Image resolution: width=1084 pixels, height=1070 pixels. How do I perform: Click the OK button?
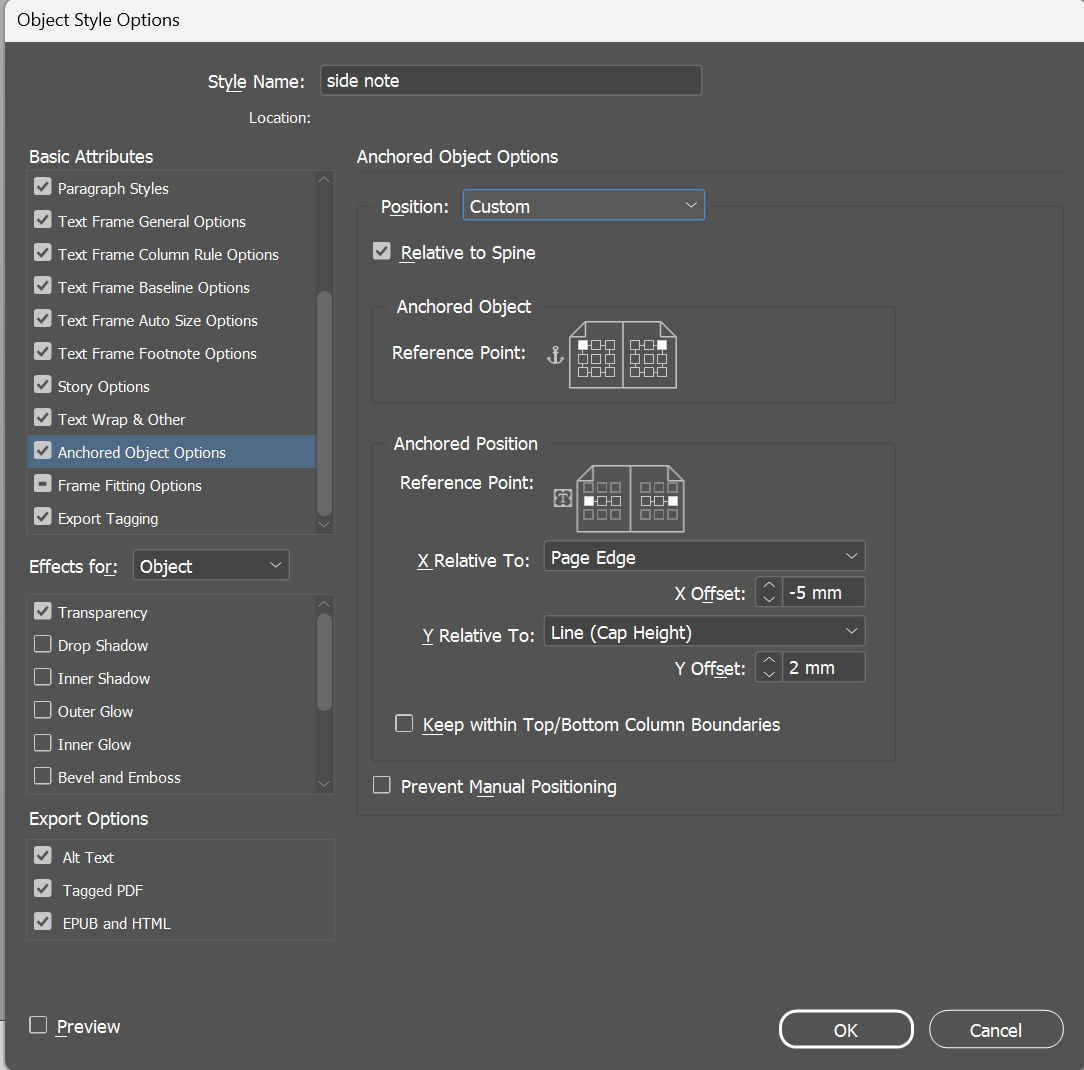click(x=846, y=1030)
